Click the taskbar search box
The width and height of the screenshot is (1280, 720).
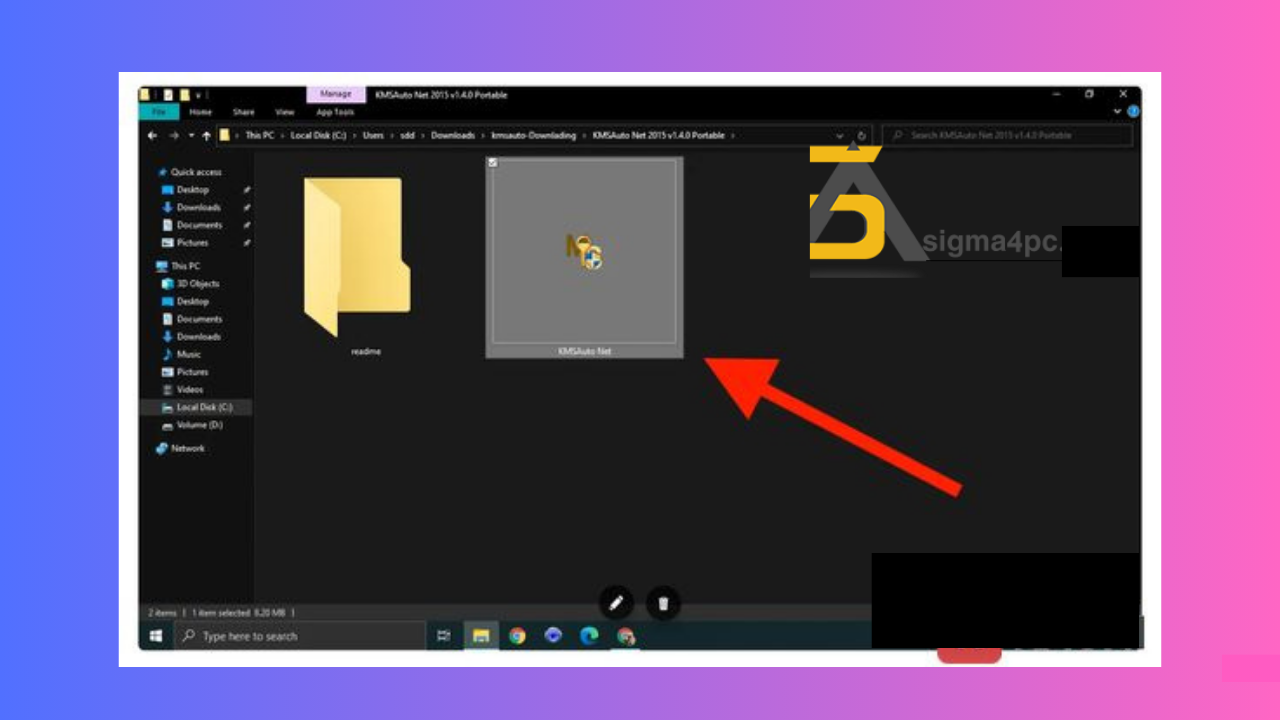tap(299, 636)
